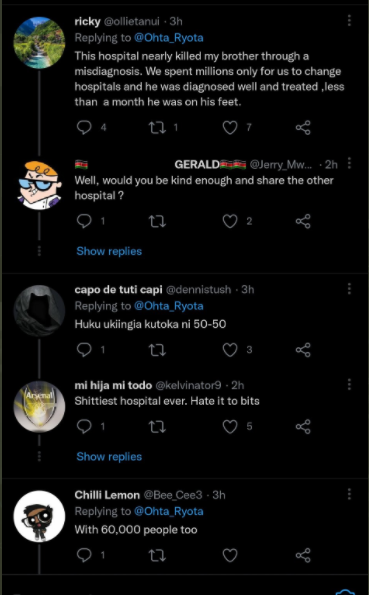The image size is (369, 595).
Task: Show replies under GERALD's tweet
Action: (x=109, y=251)
